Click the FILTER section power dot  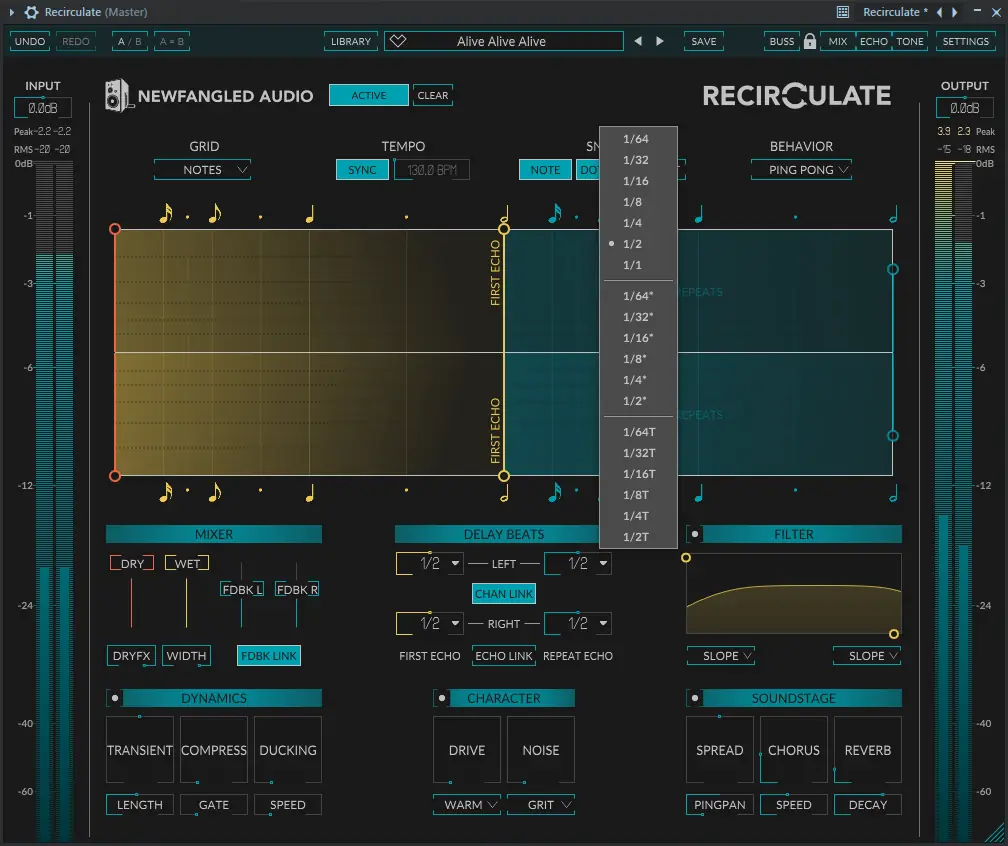694,534
